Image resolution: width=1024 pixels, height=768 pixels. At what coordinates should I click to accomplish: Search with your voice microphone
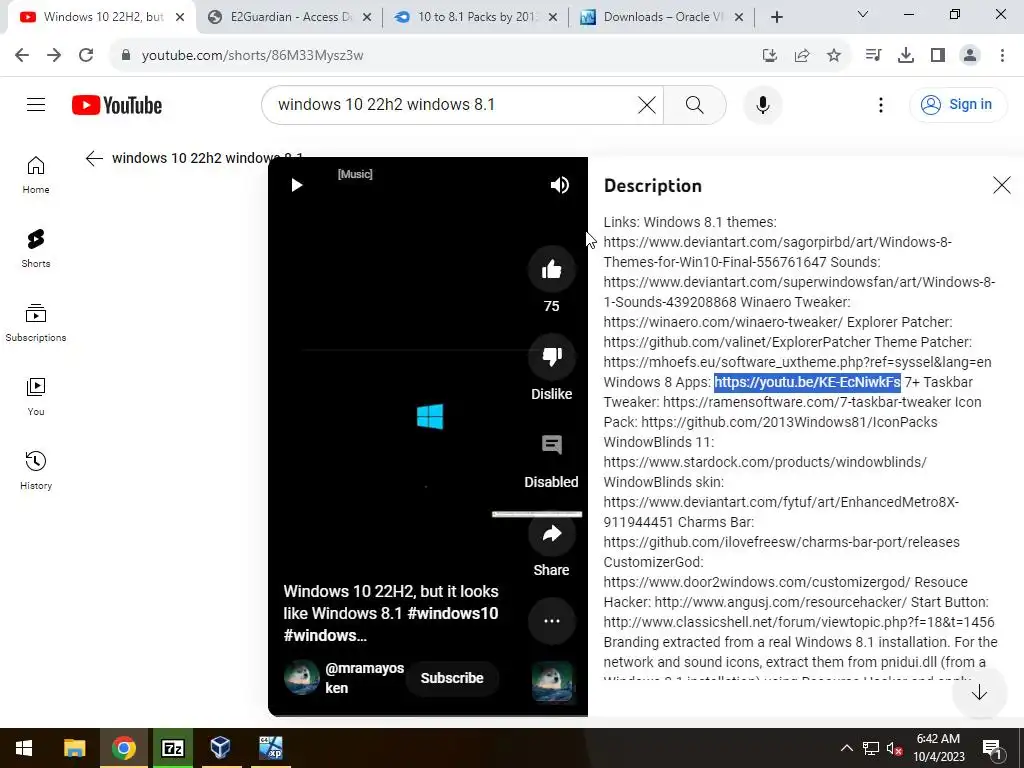point(762,104)
